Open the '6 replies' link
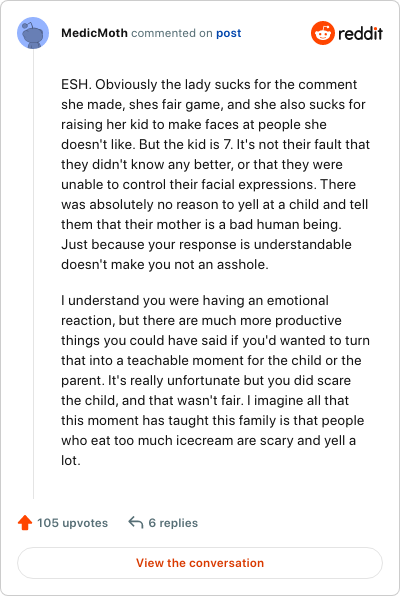The height and width of the screenshot is (596, 400). click(173, 523)
